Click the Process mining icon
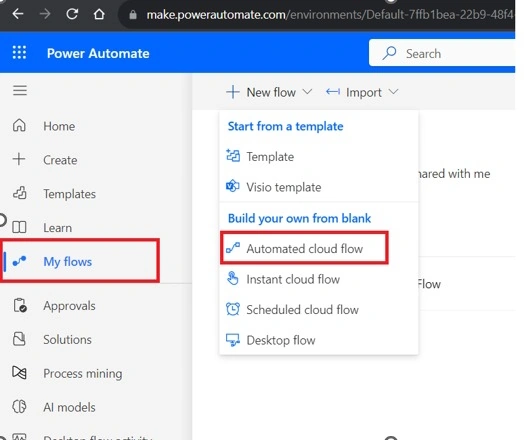The width and height of the screenshot is (524, 440). click(19, 373)
